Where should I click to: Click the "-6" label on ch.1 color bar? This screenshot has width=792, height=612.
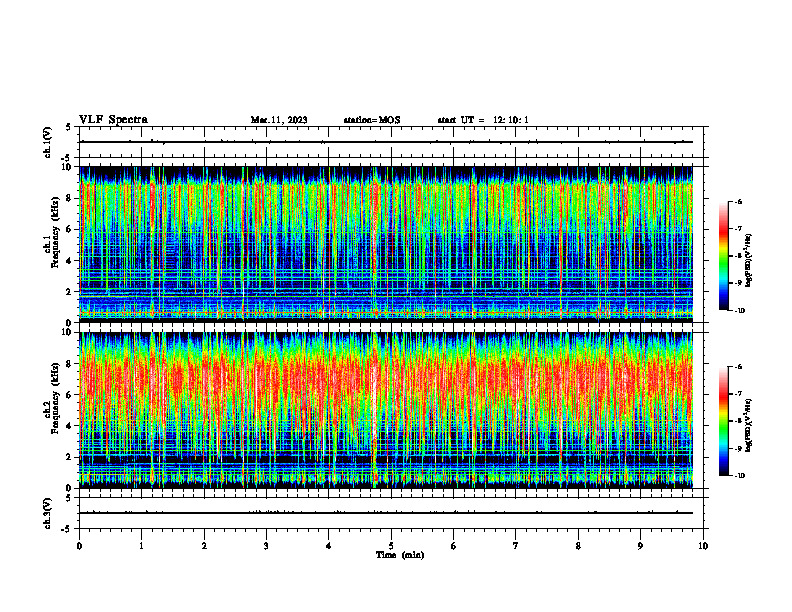[738, 201]
